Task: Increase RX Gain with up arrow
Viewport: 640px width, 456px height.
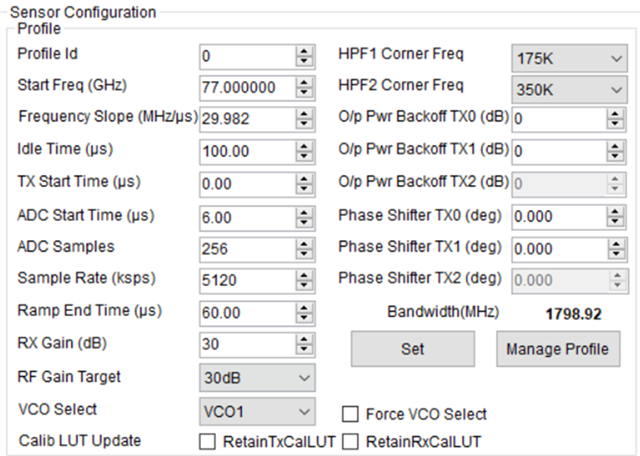Action: (x=303, y=339)
